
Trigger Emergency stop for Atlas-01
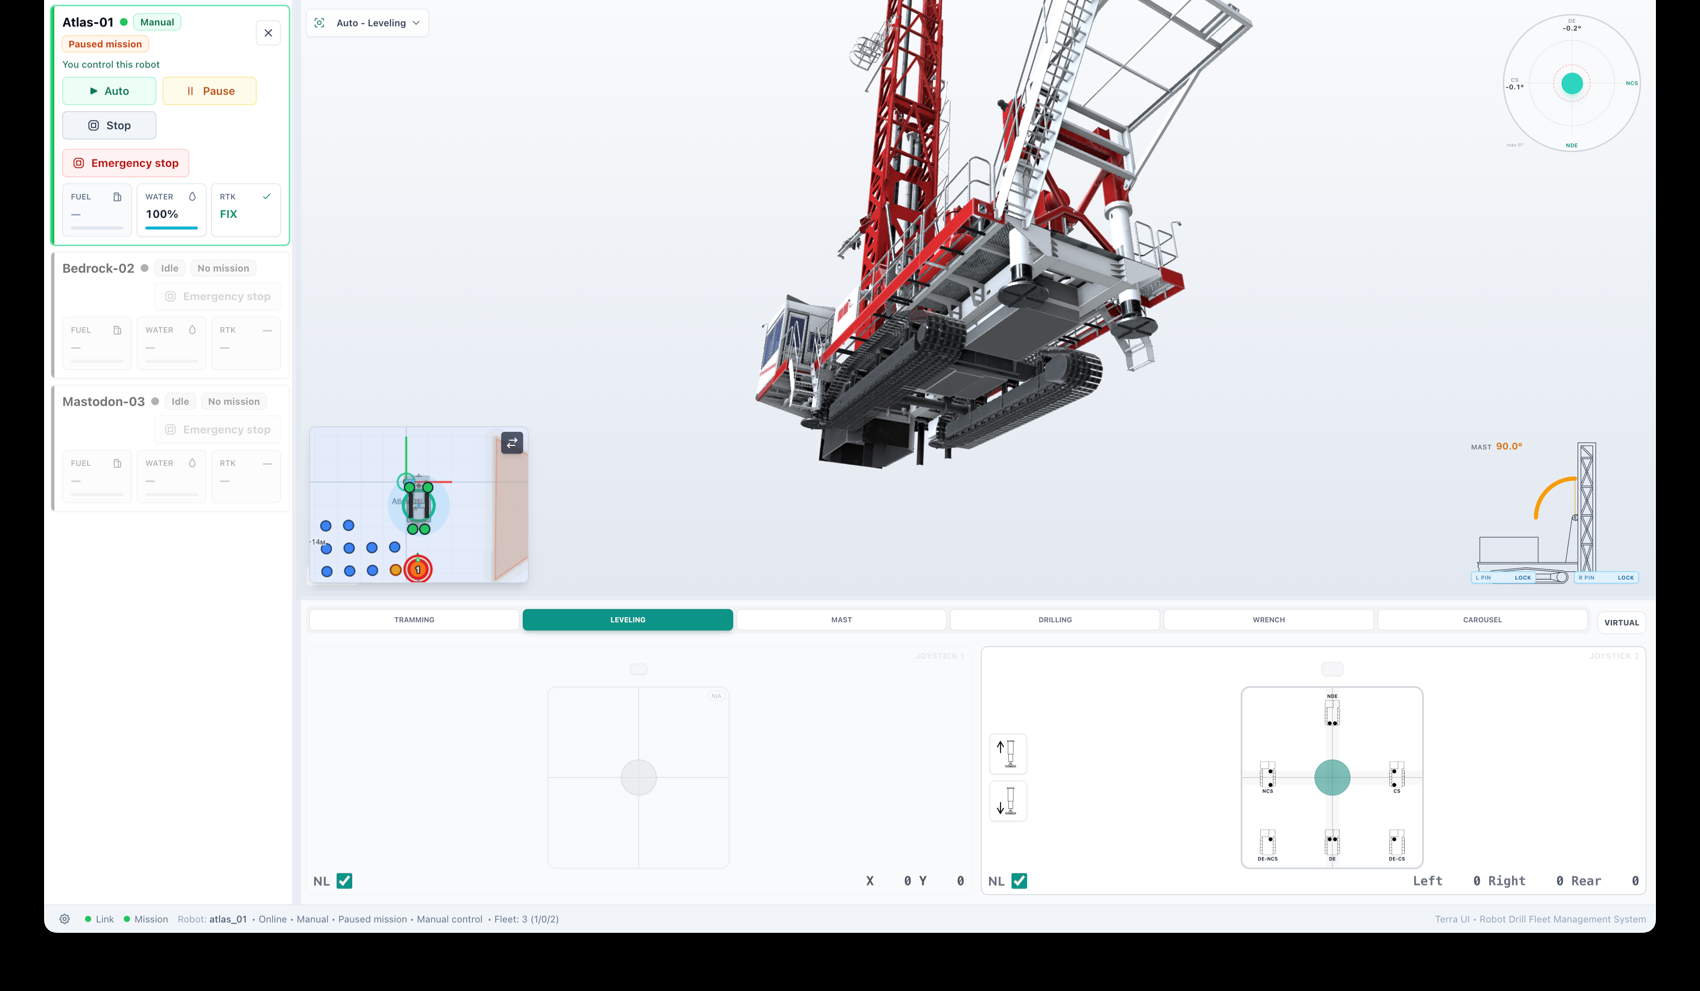pyautogui.click(x=126, y=163)
